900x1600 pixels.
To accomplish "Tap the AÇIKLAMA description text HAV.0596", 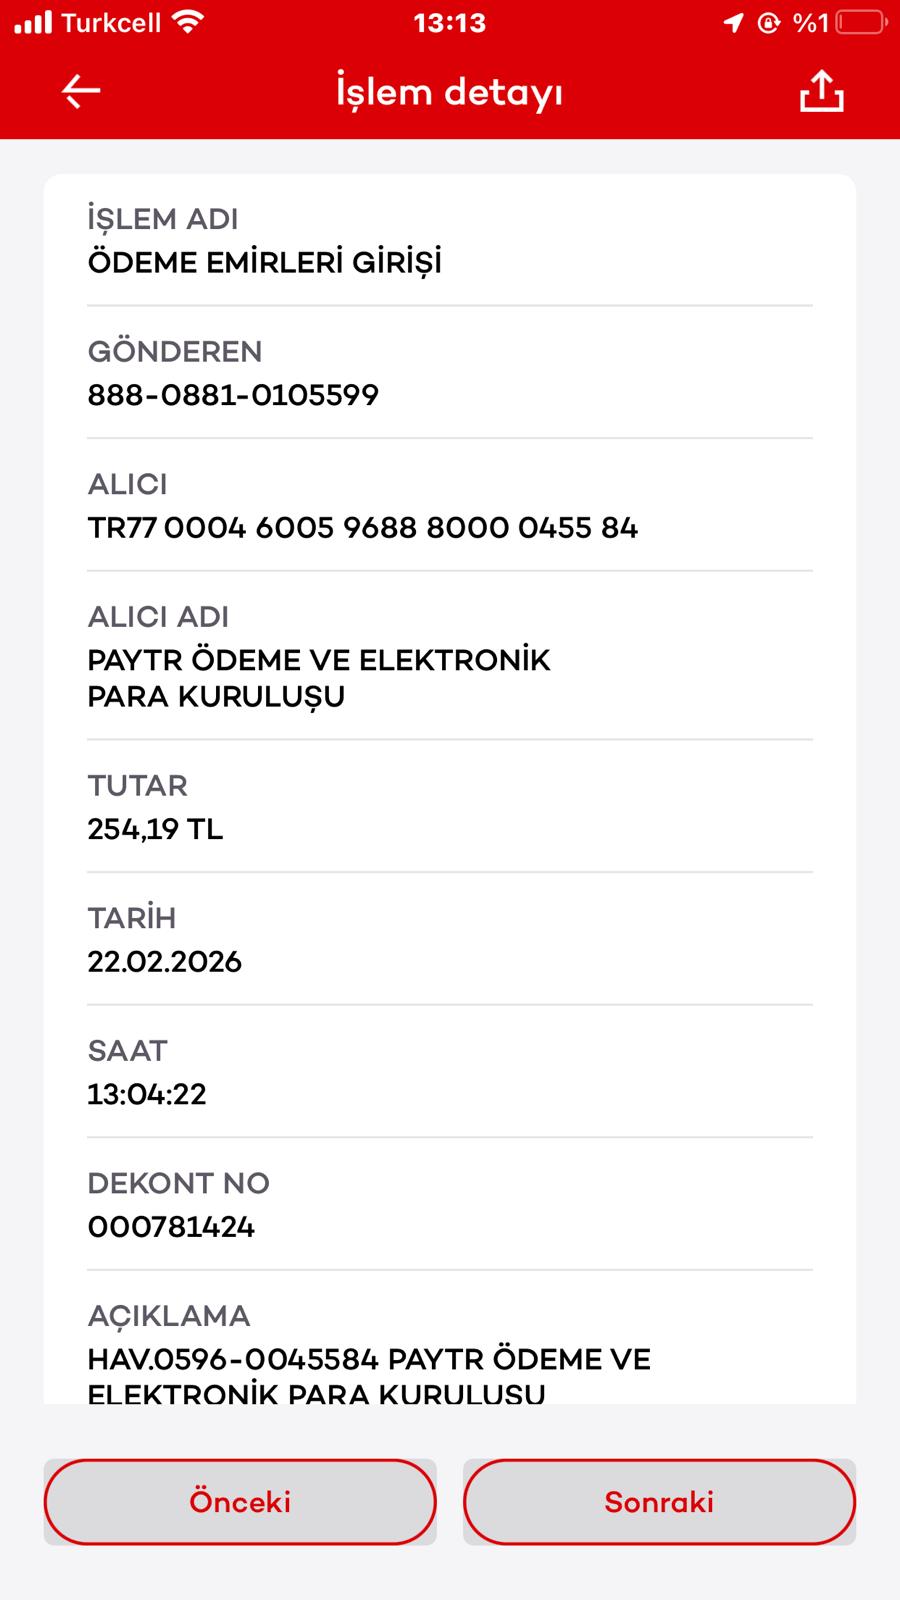I will (x=369, y=1376).
